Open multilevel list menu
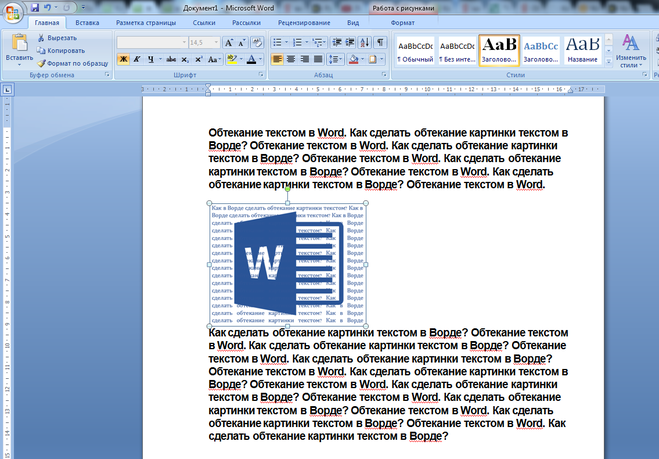 pyautogui.click(x=319, y=42)
